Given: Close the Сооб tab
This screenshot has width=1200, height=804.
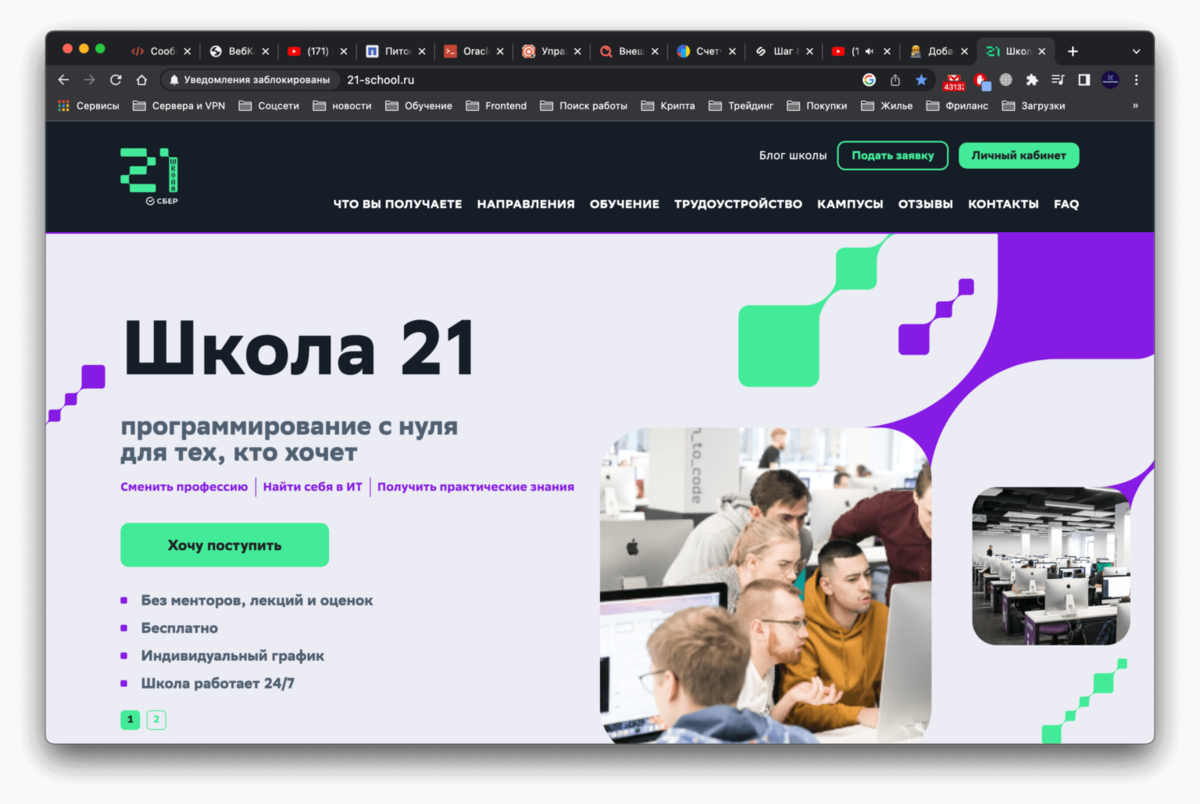Looking at the screenshot, I should [x=187, y=51].
